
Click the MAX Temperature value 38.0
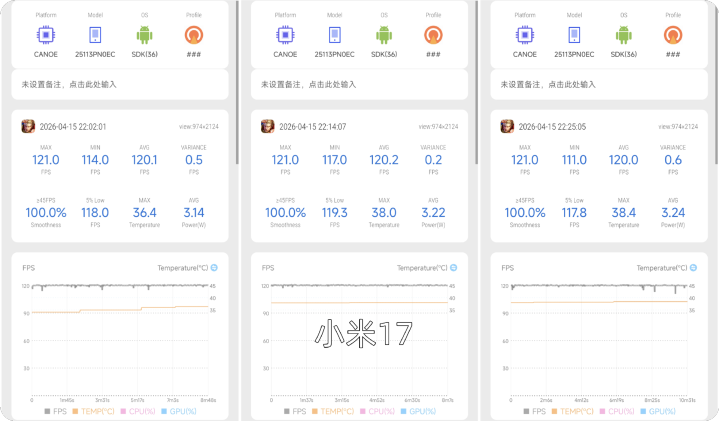(384, 212)
